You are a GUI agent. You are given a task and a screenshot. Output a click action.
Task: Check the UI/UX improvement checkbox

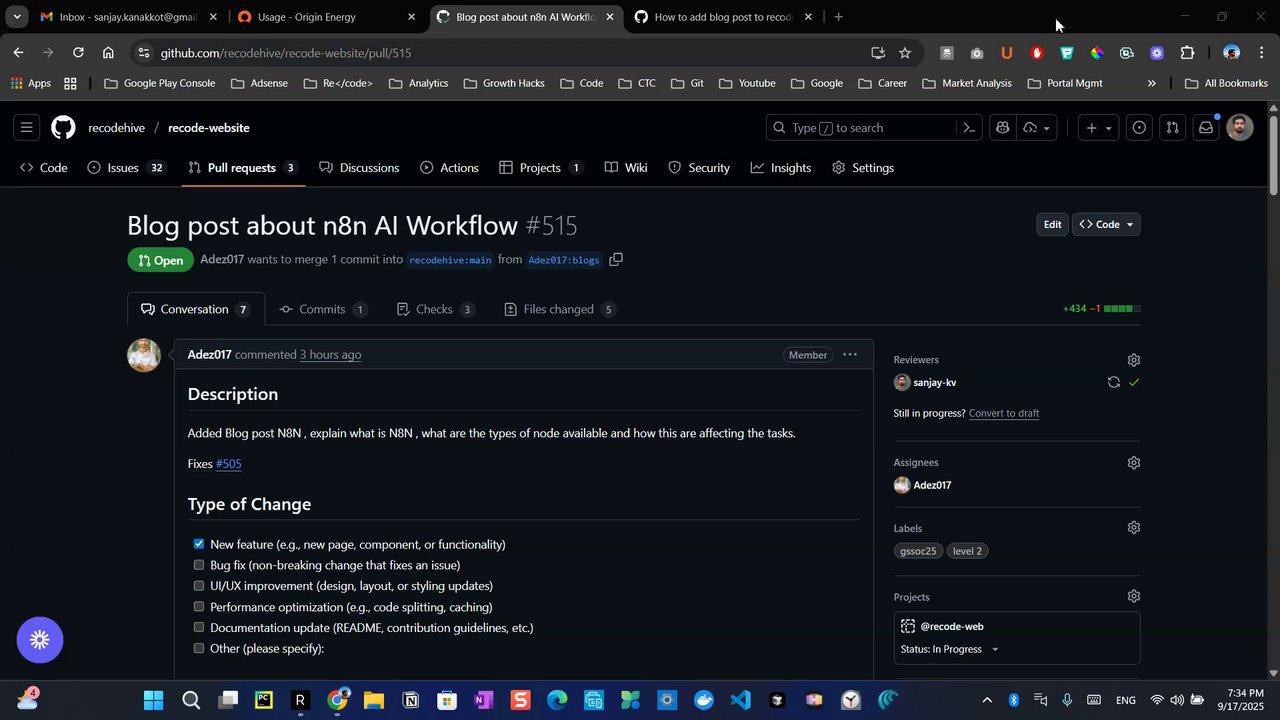(x=199, y=586)
